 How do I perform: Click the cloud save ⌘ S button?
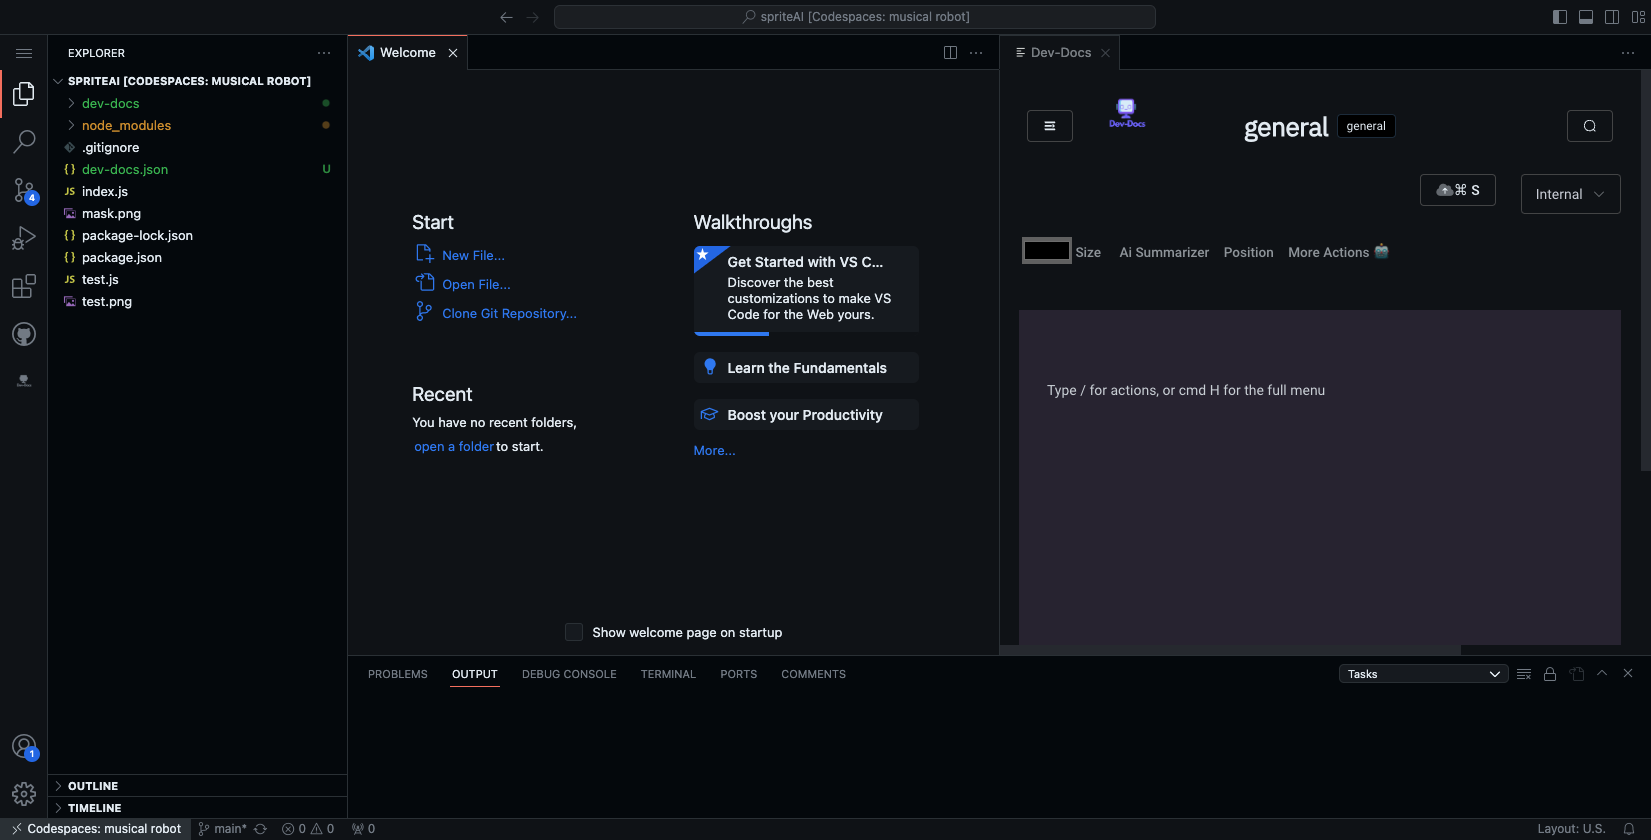click(x=1457, y=190)
